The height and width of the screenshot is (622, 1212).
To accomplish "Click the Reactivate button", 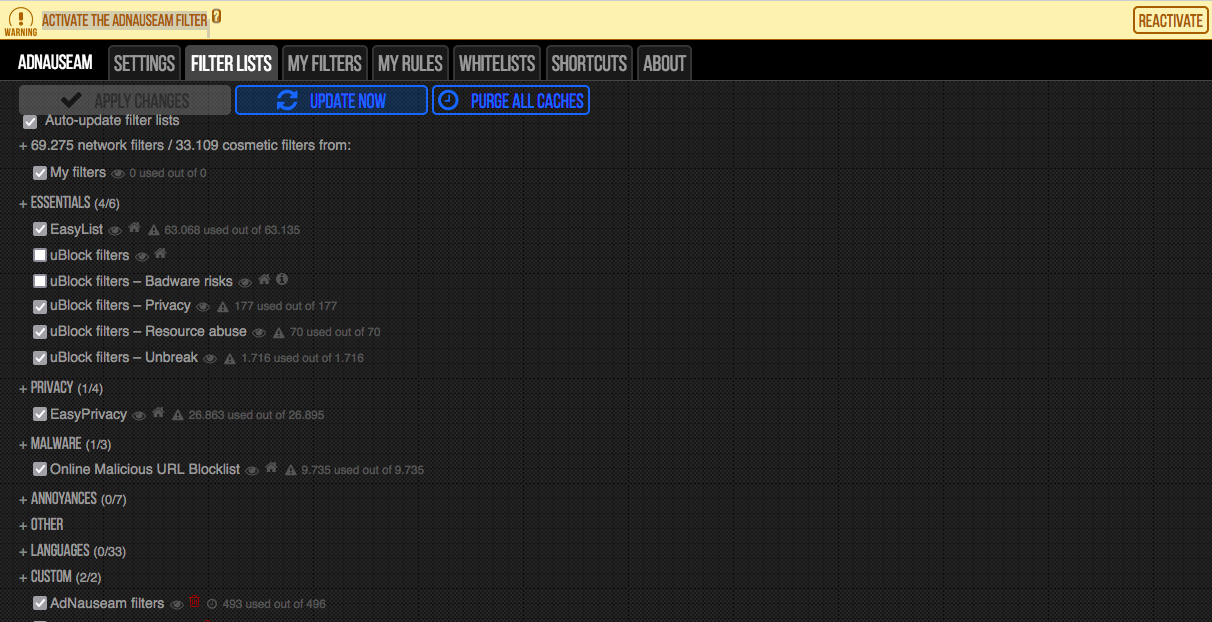I will point(1170,20).
